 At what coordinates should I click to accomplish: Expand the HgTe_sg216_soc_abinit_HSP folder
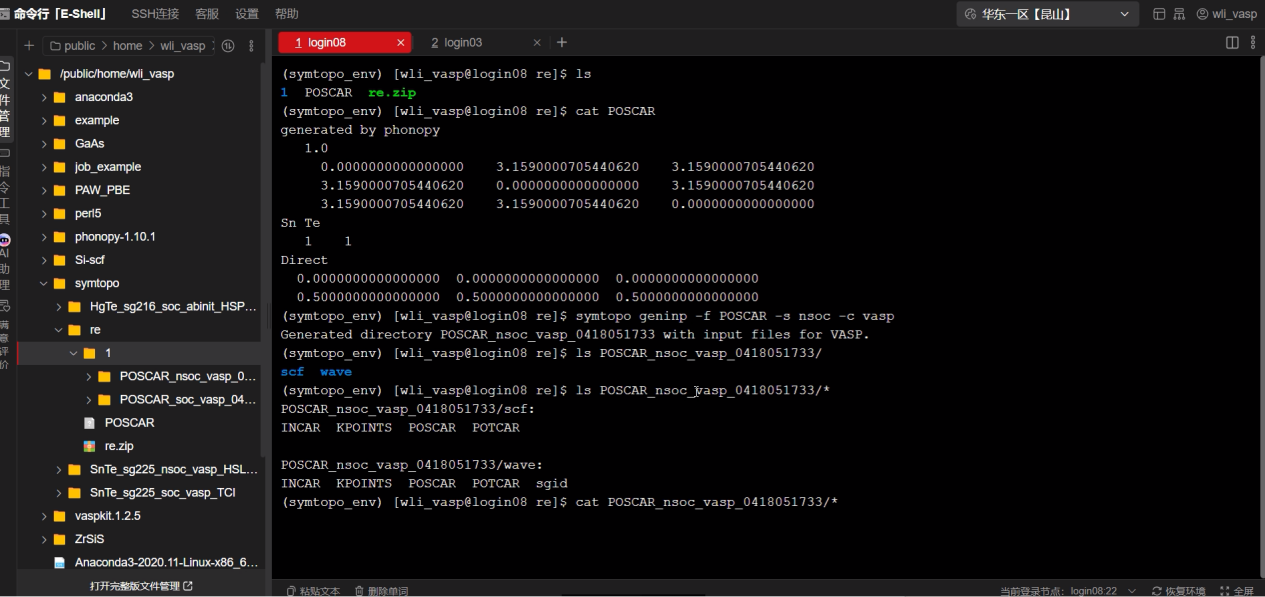tap(59, 306)
